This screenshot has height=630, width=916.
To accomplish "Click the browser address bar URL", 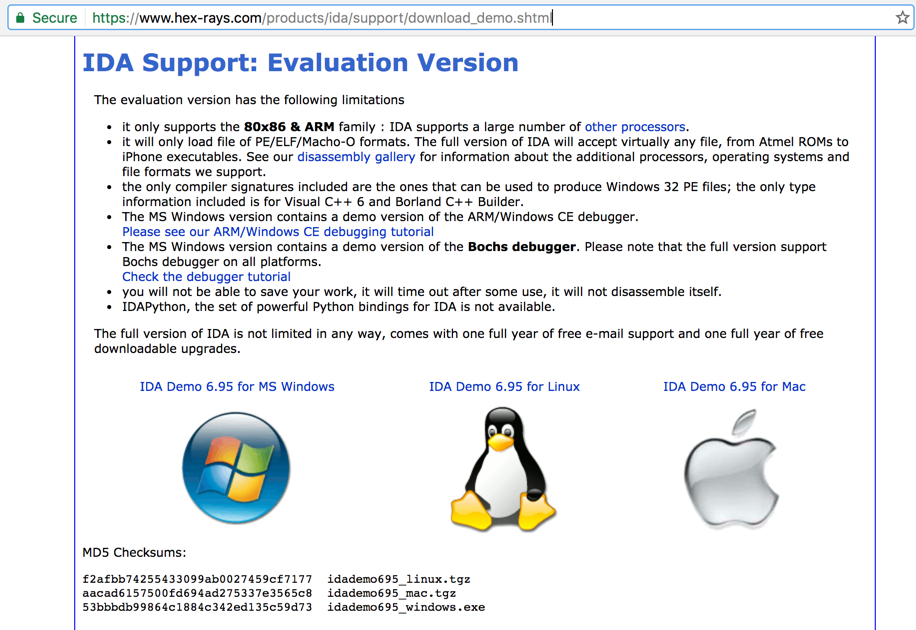I will 322,18.
